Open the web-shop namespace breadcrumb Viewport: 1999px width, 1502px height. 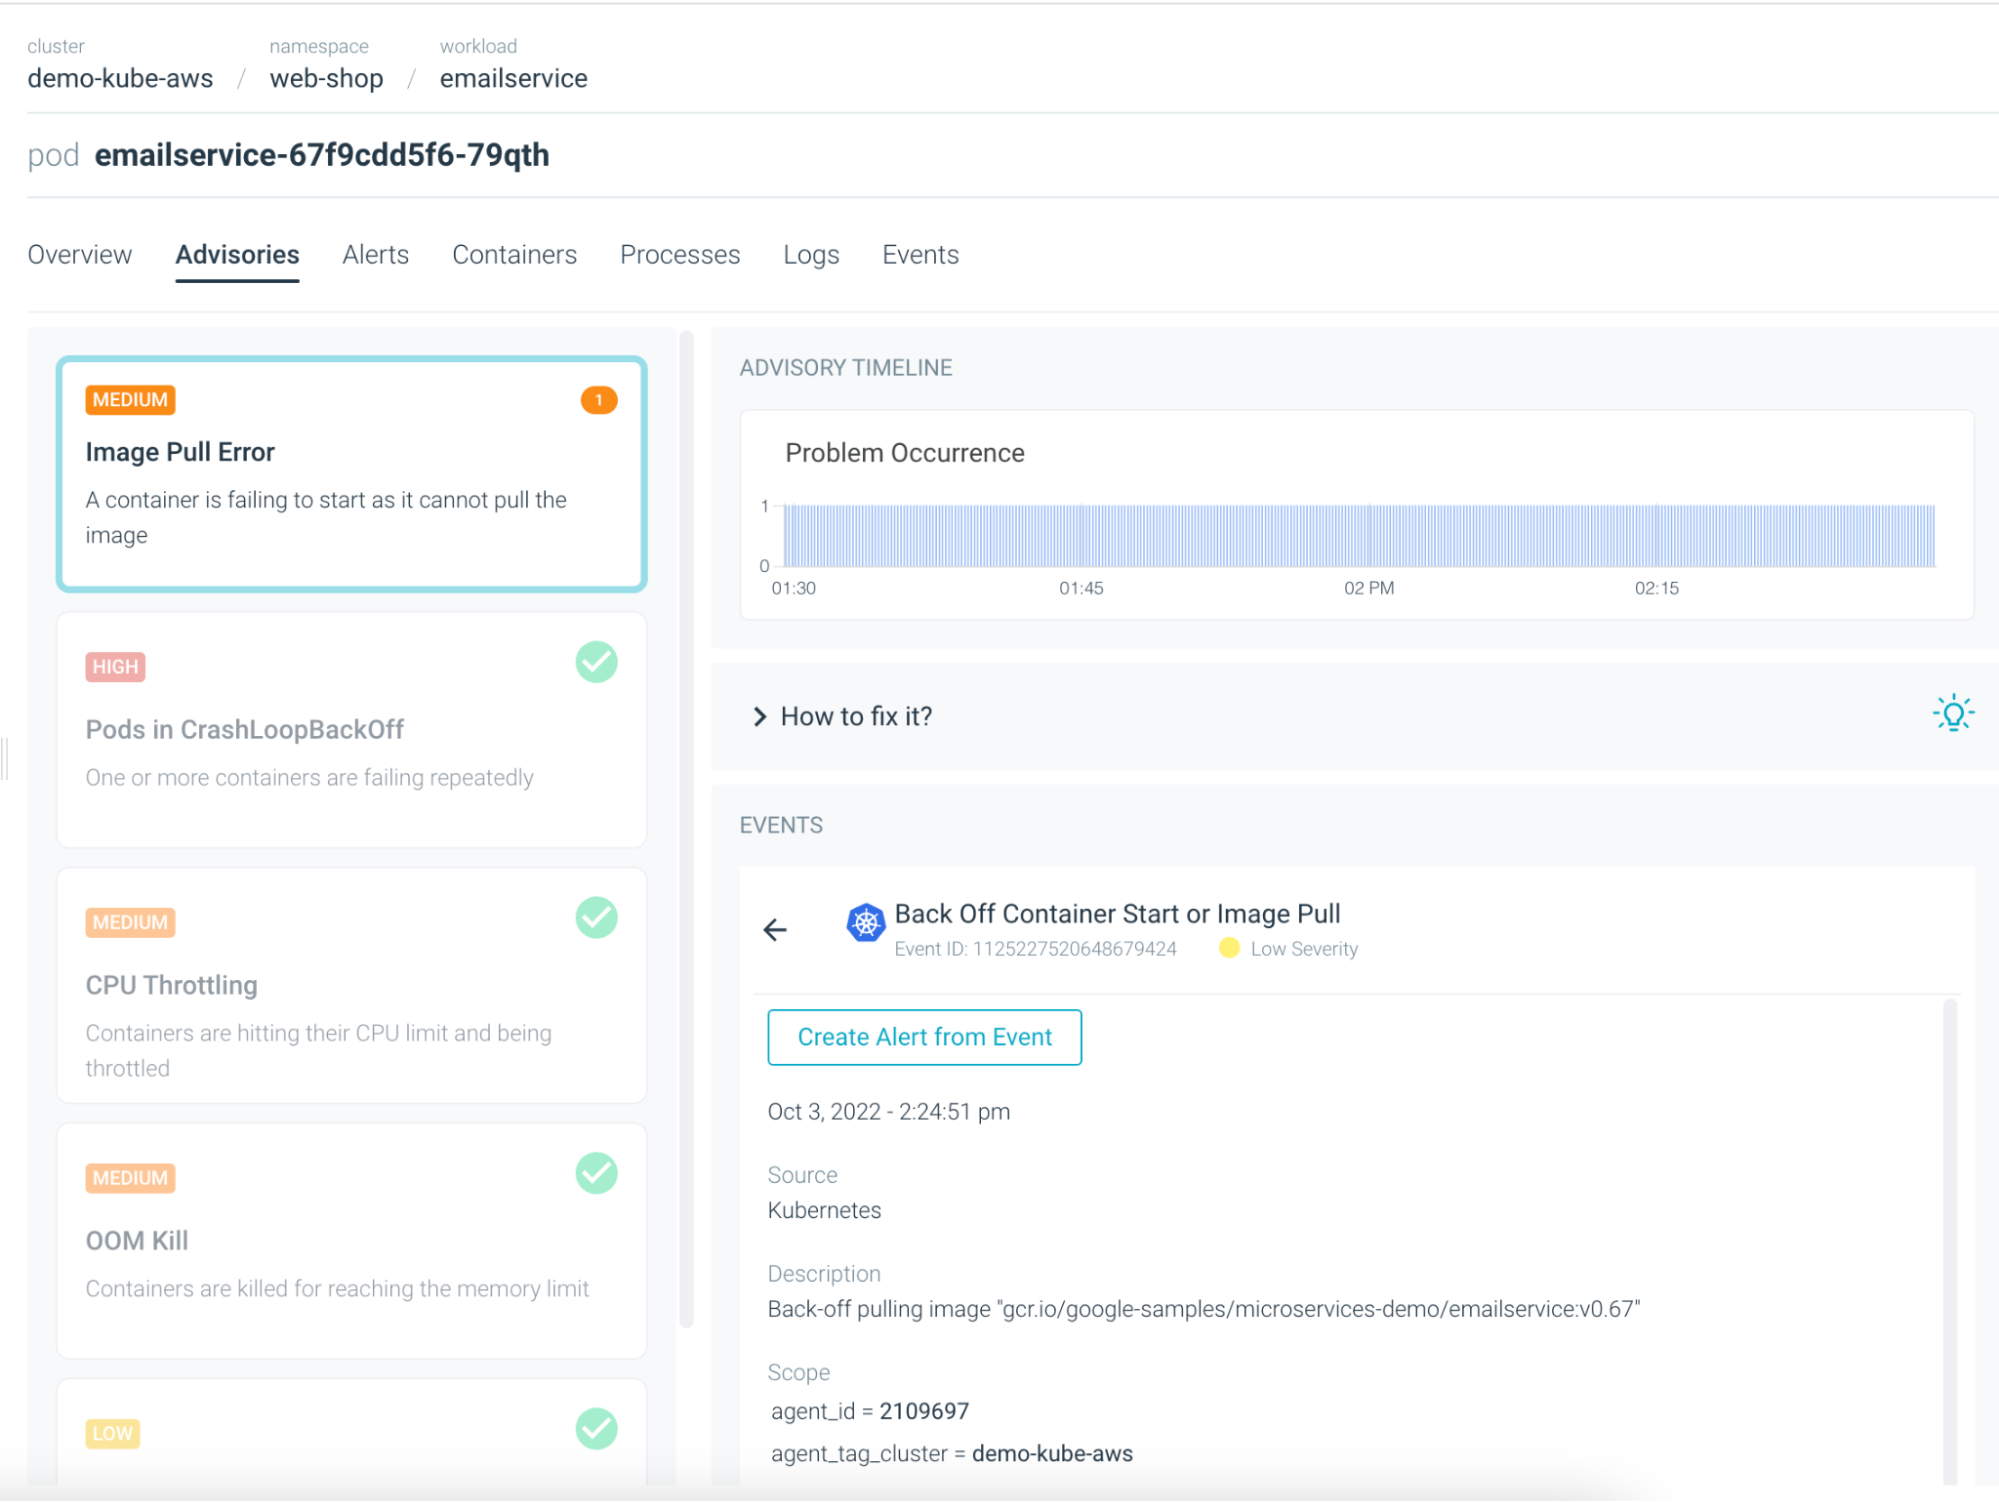coord(326,78)
